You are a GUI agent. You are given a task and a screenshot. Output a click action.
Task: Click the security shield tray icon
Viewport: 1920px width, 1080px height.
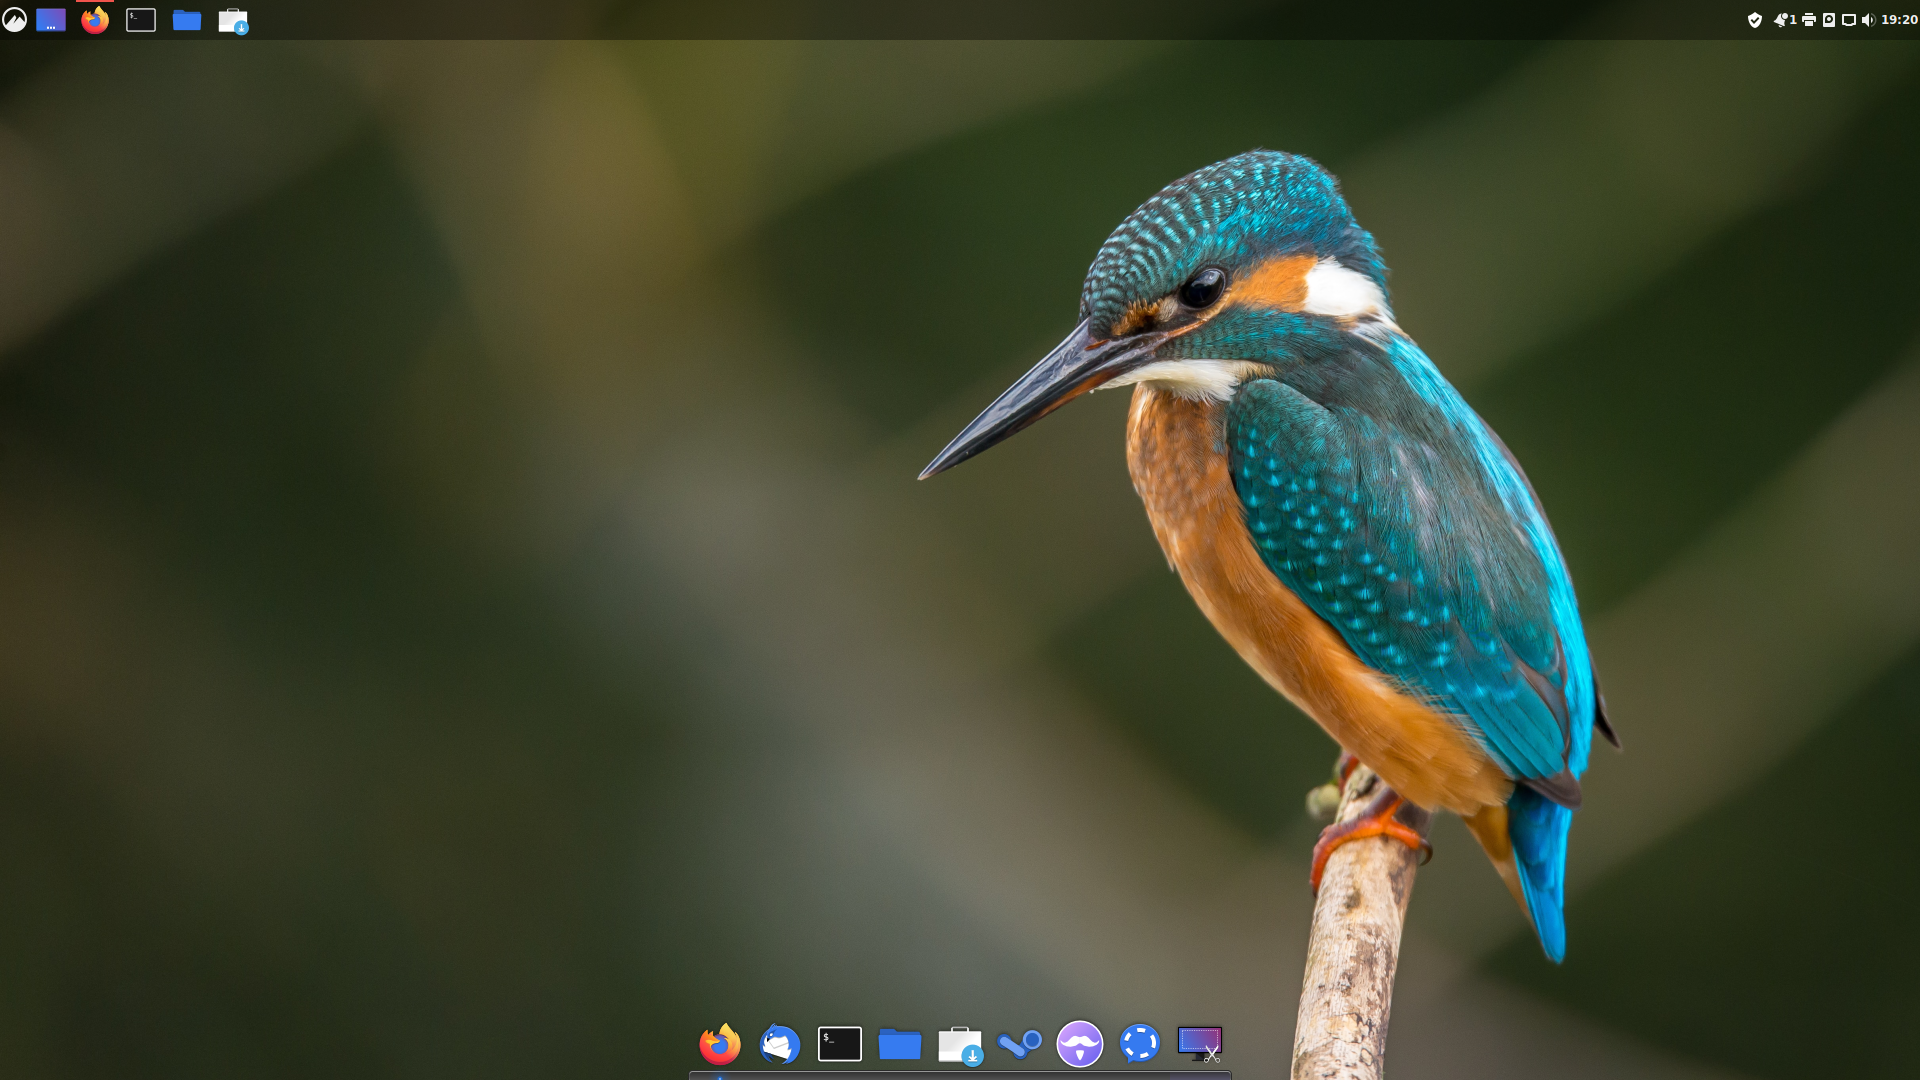coord(1755,20)
